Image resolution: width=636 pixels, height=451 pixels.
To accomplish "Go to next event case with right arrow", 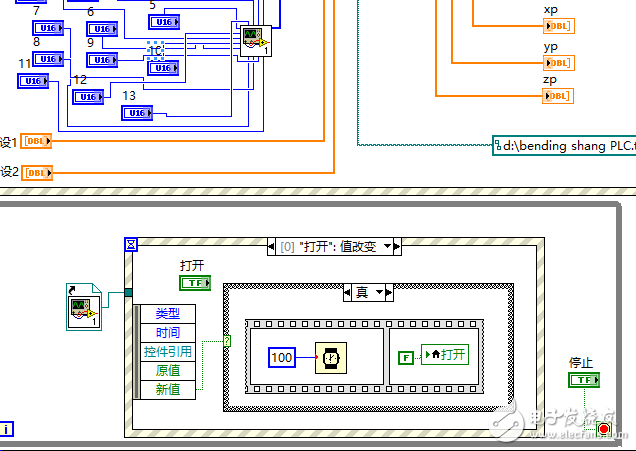I will [397, 246].
